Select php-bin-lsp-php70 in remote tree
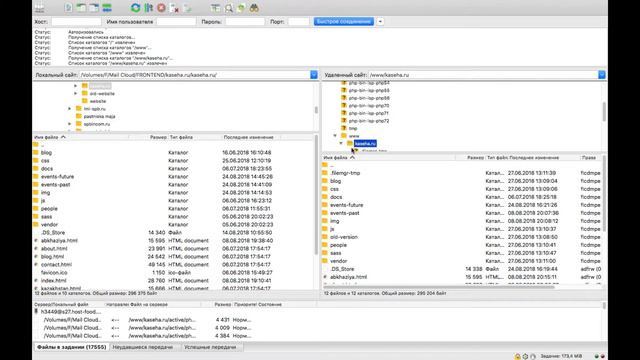This screenshot has height=360, width=640. [369, 106]
